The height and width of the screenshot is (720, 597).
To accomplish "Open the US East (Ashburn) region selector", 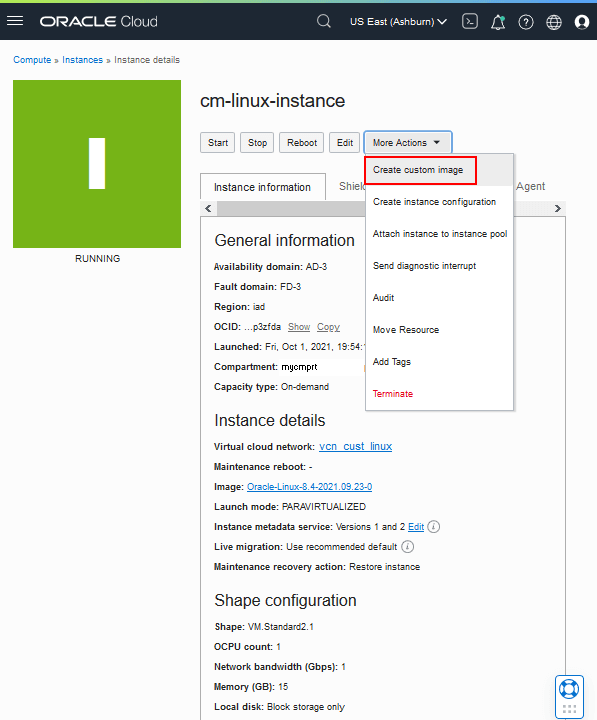I will [398, 22].
